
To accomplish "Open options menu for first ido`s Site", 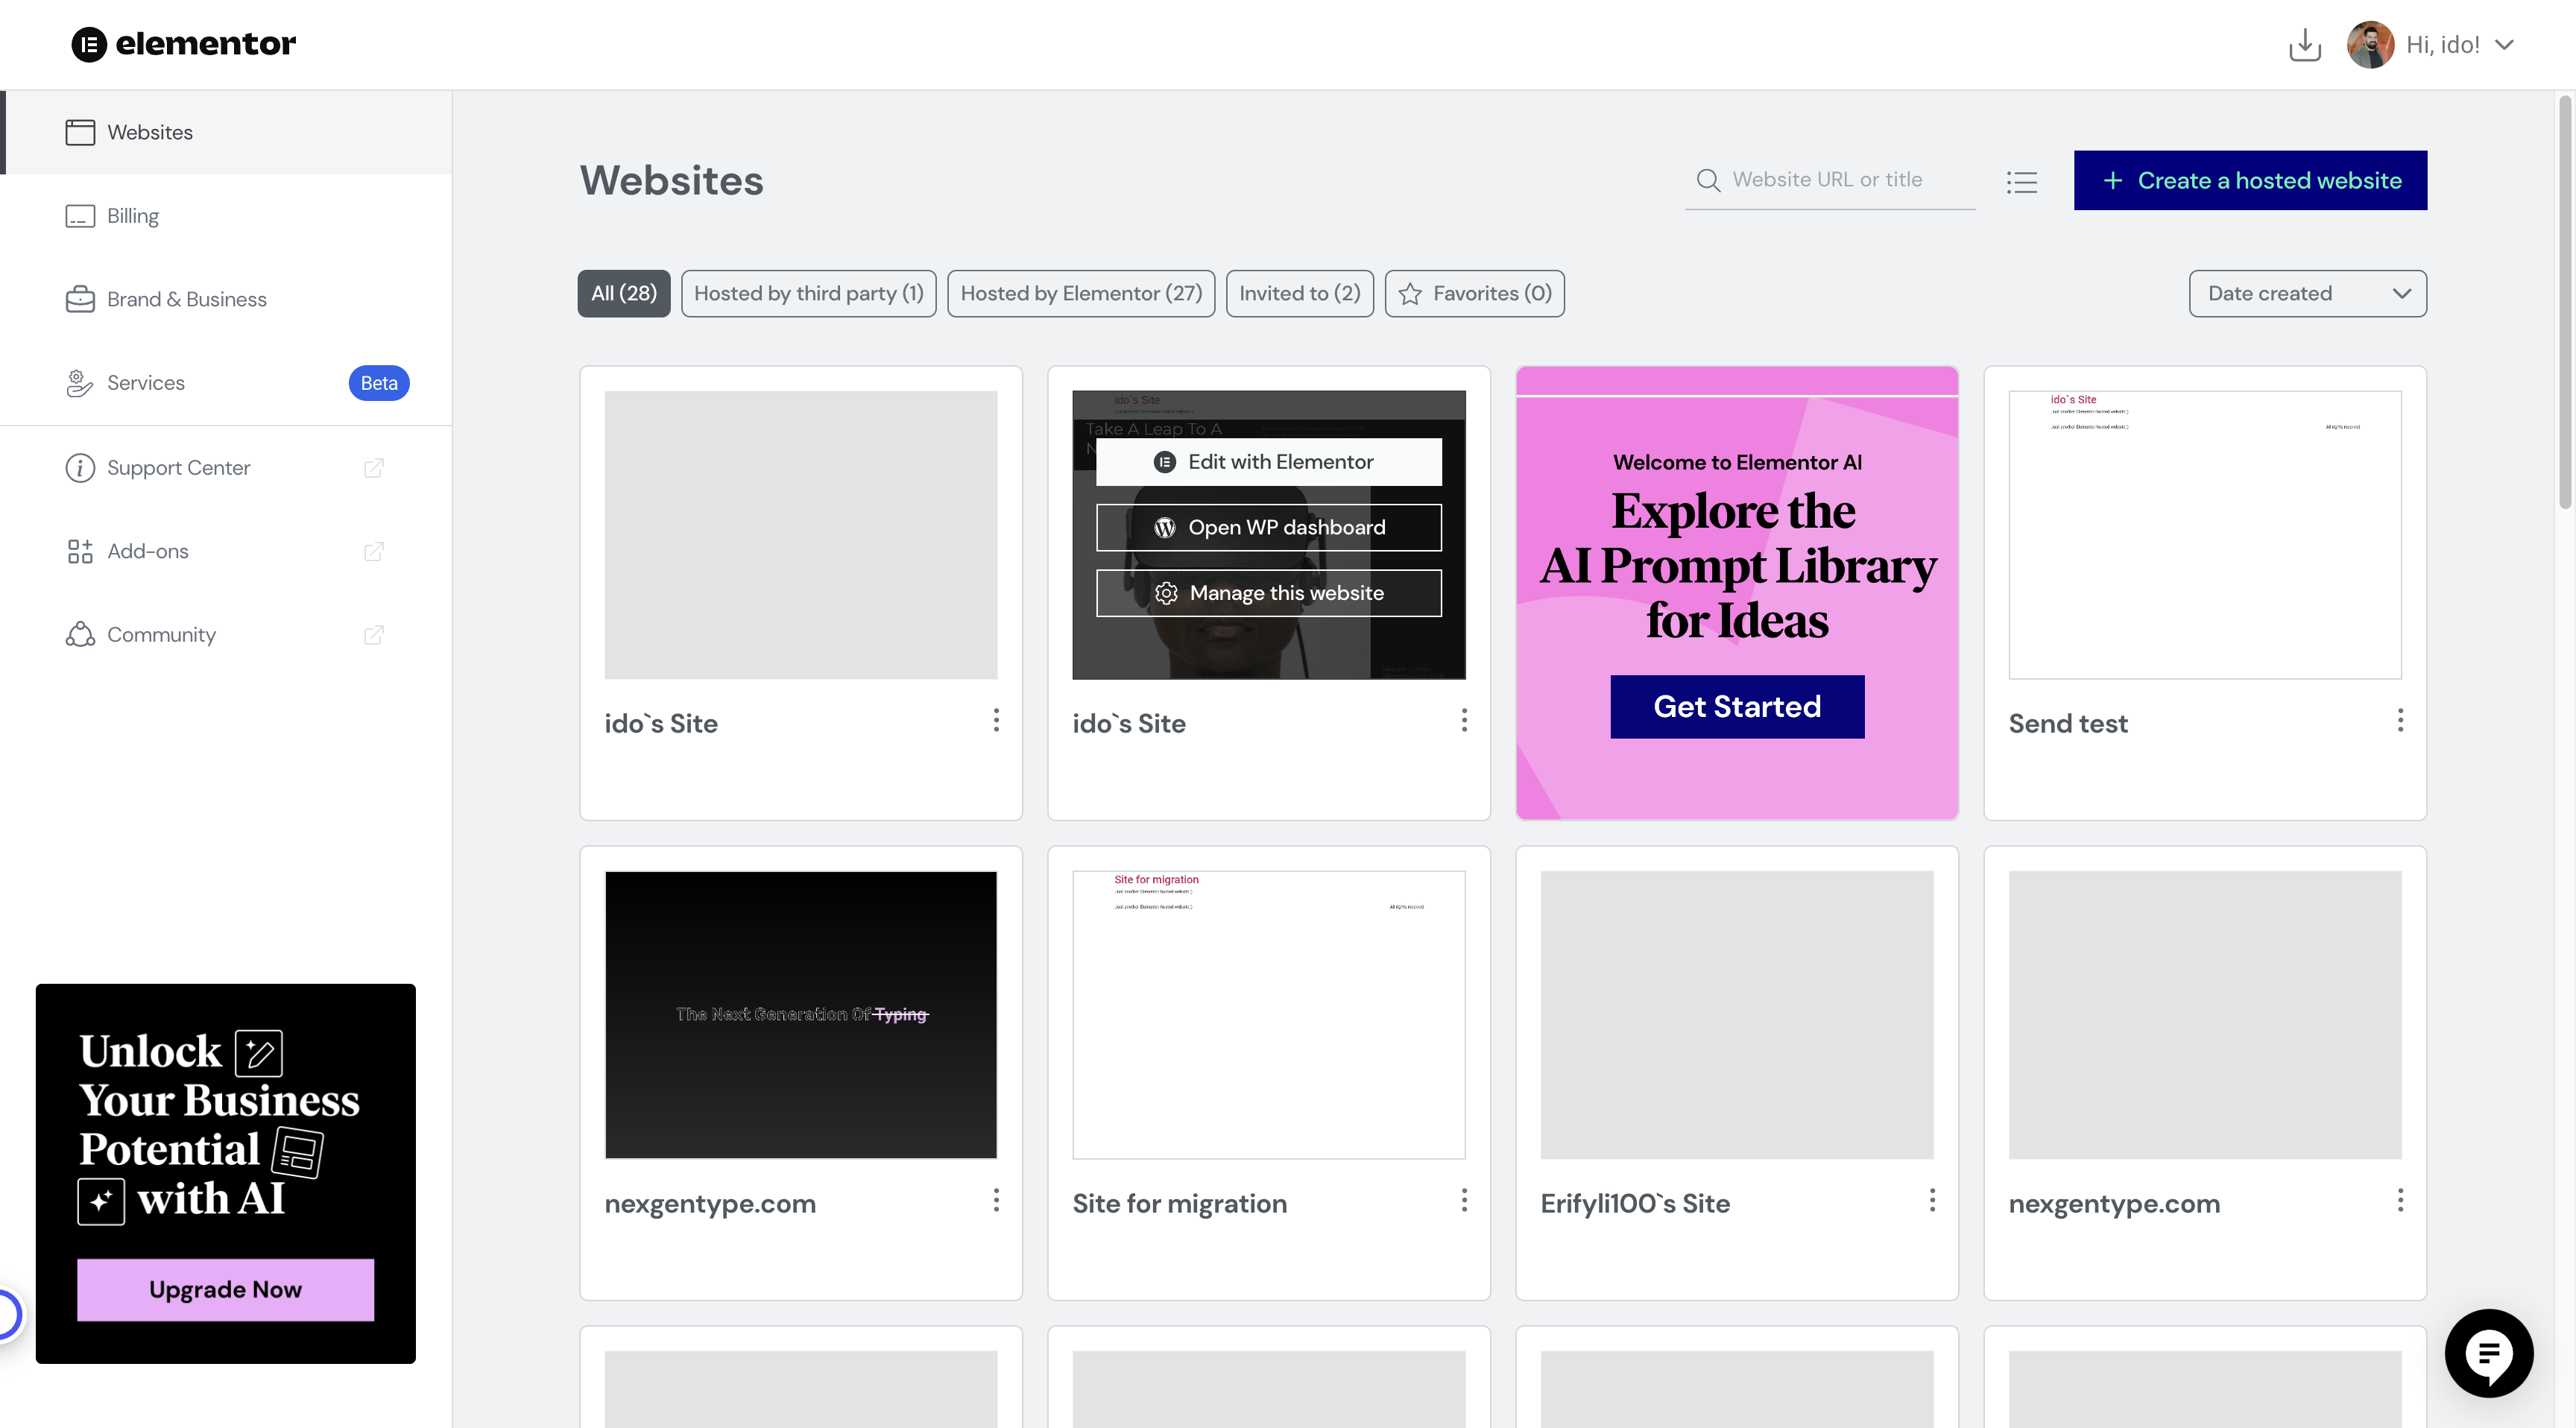I will (x=996, y=720).
